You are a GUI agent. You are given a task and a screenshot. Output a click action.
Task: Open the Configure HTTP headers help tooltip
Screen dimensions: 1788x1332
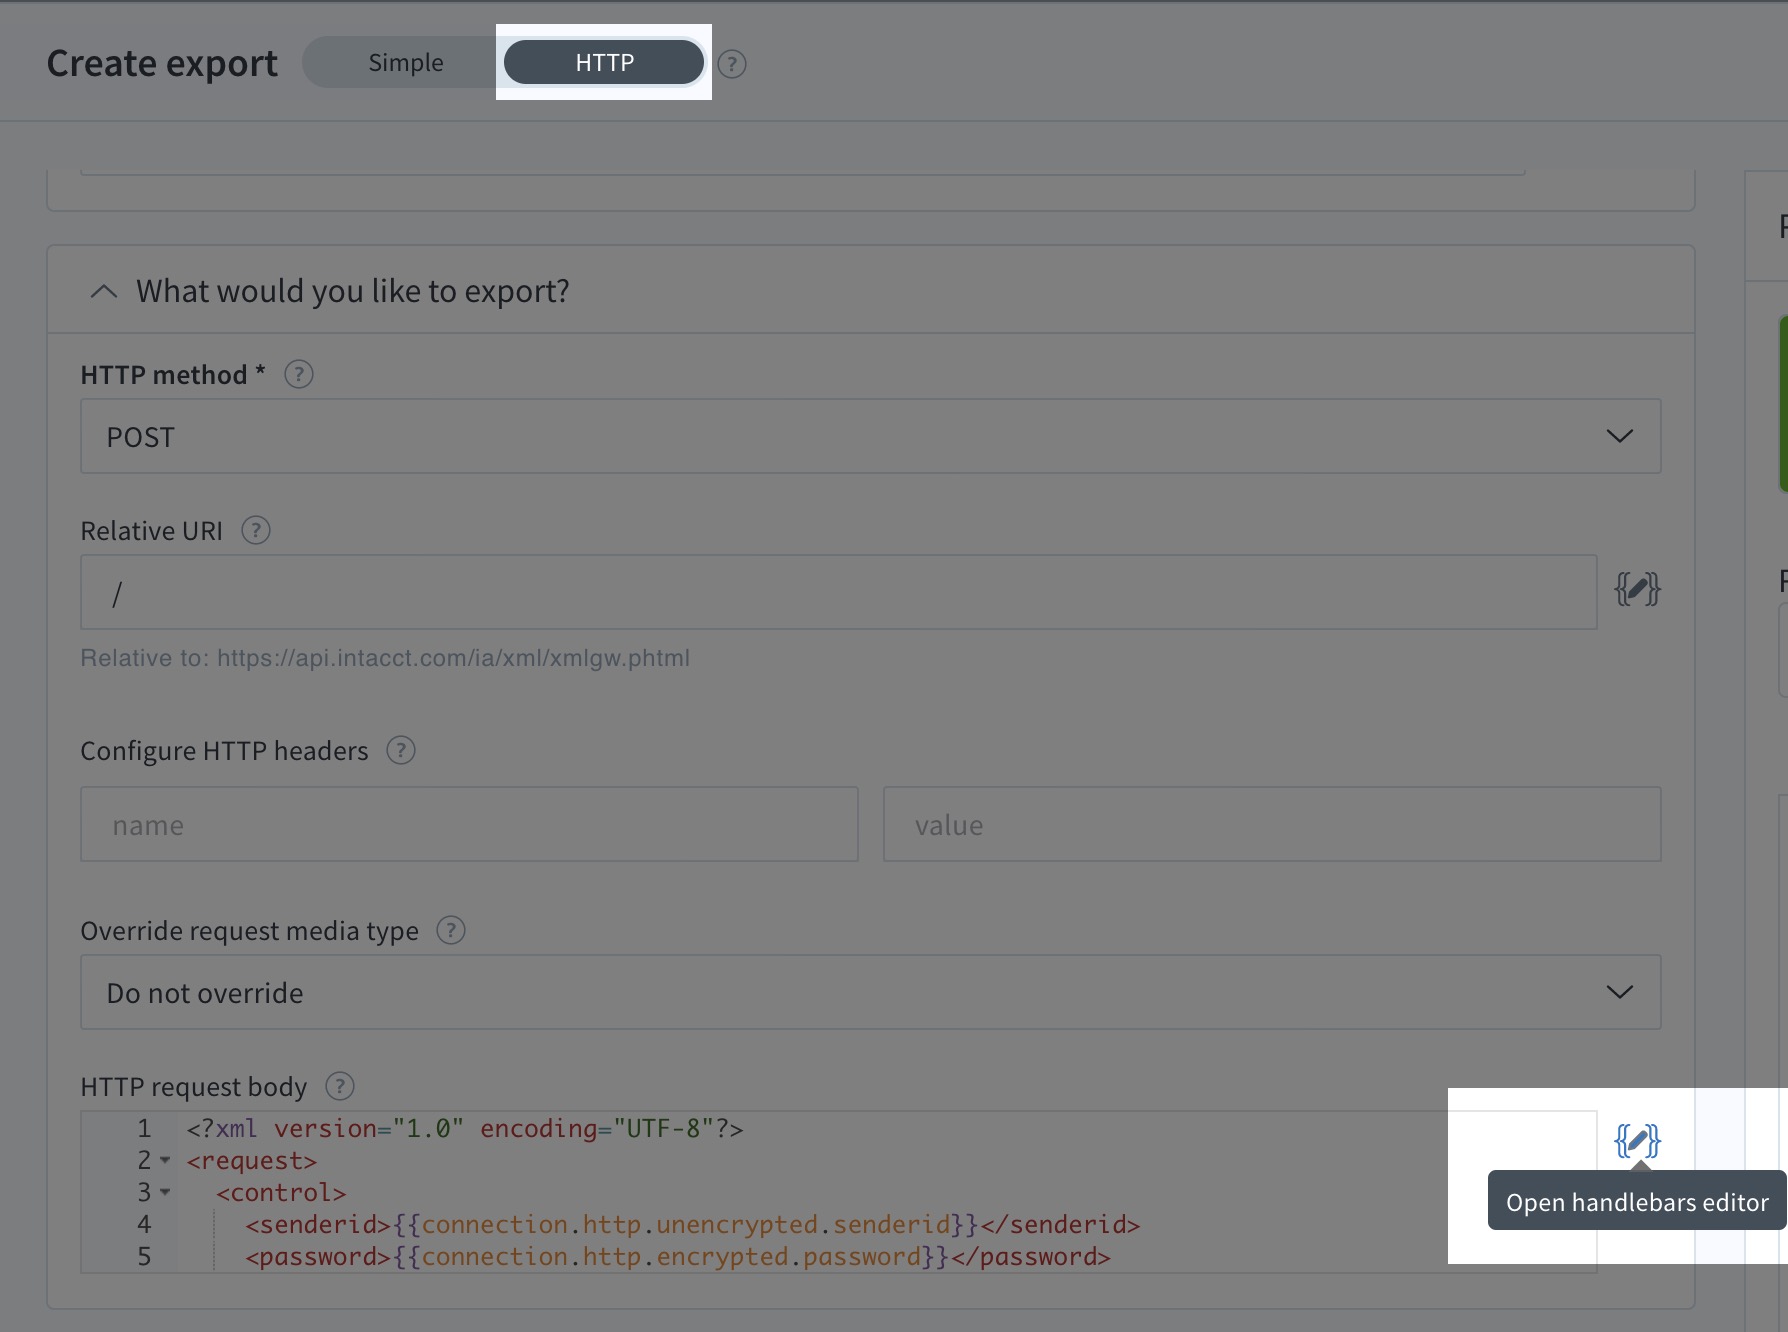(401, 751)
